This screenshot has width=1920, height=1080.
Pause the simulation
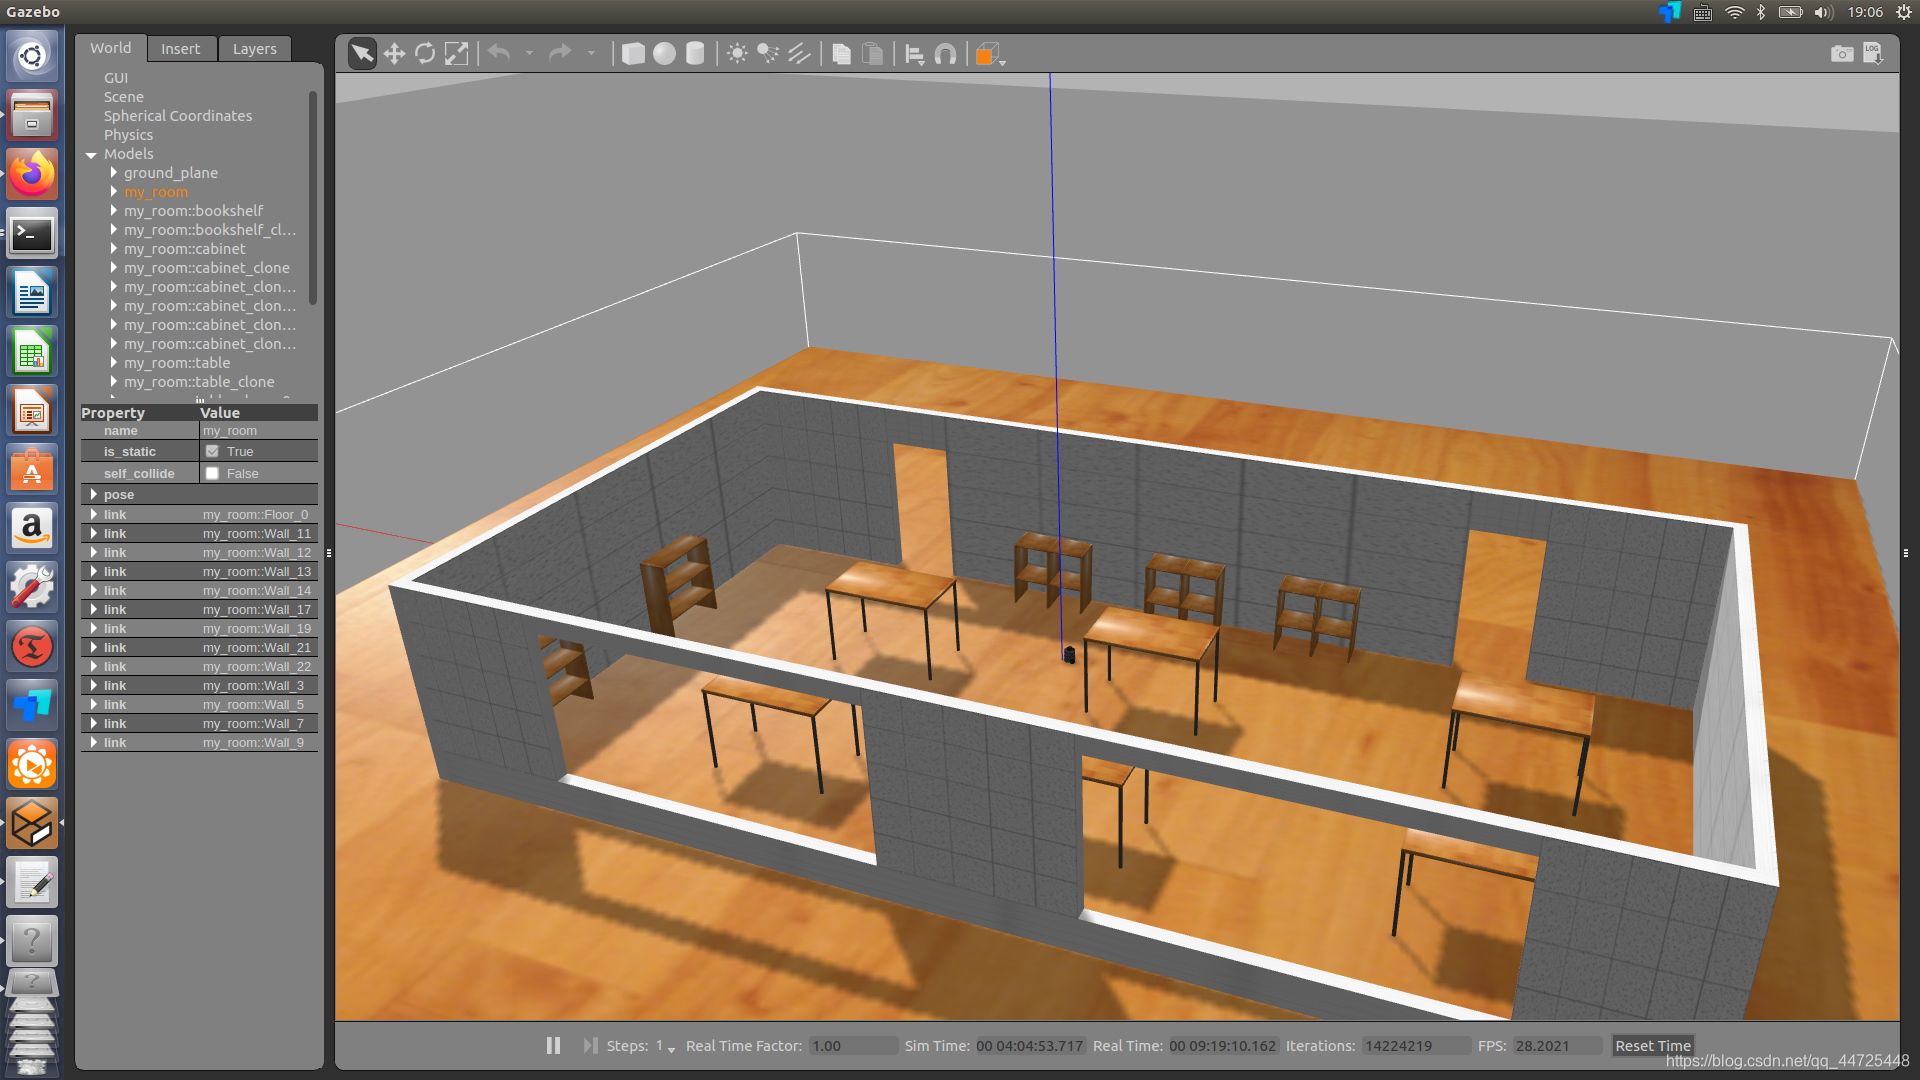click(553, 1045)
